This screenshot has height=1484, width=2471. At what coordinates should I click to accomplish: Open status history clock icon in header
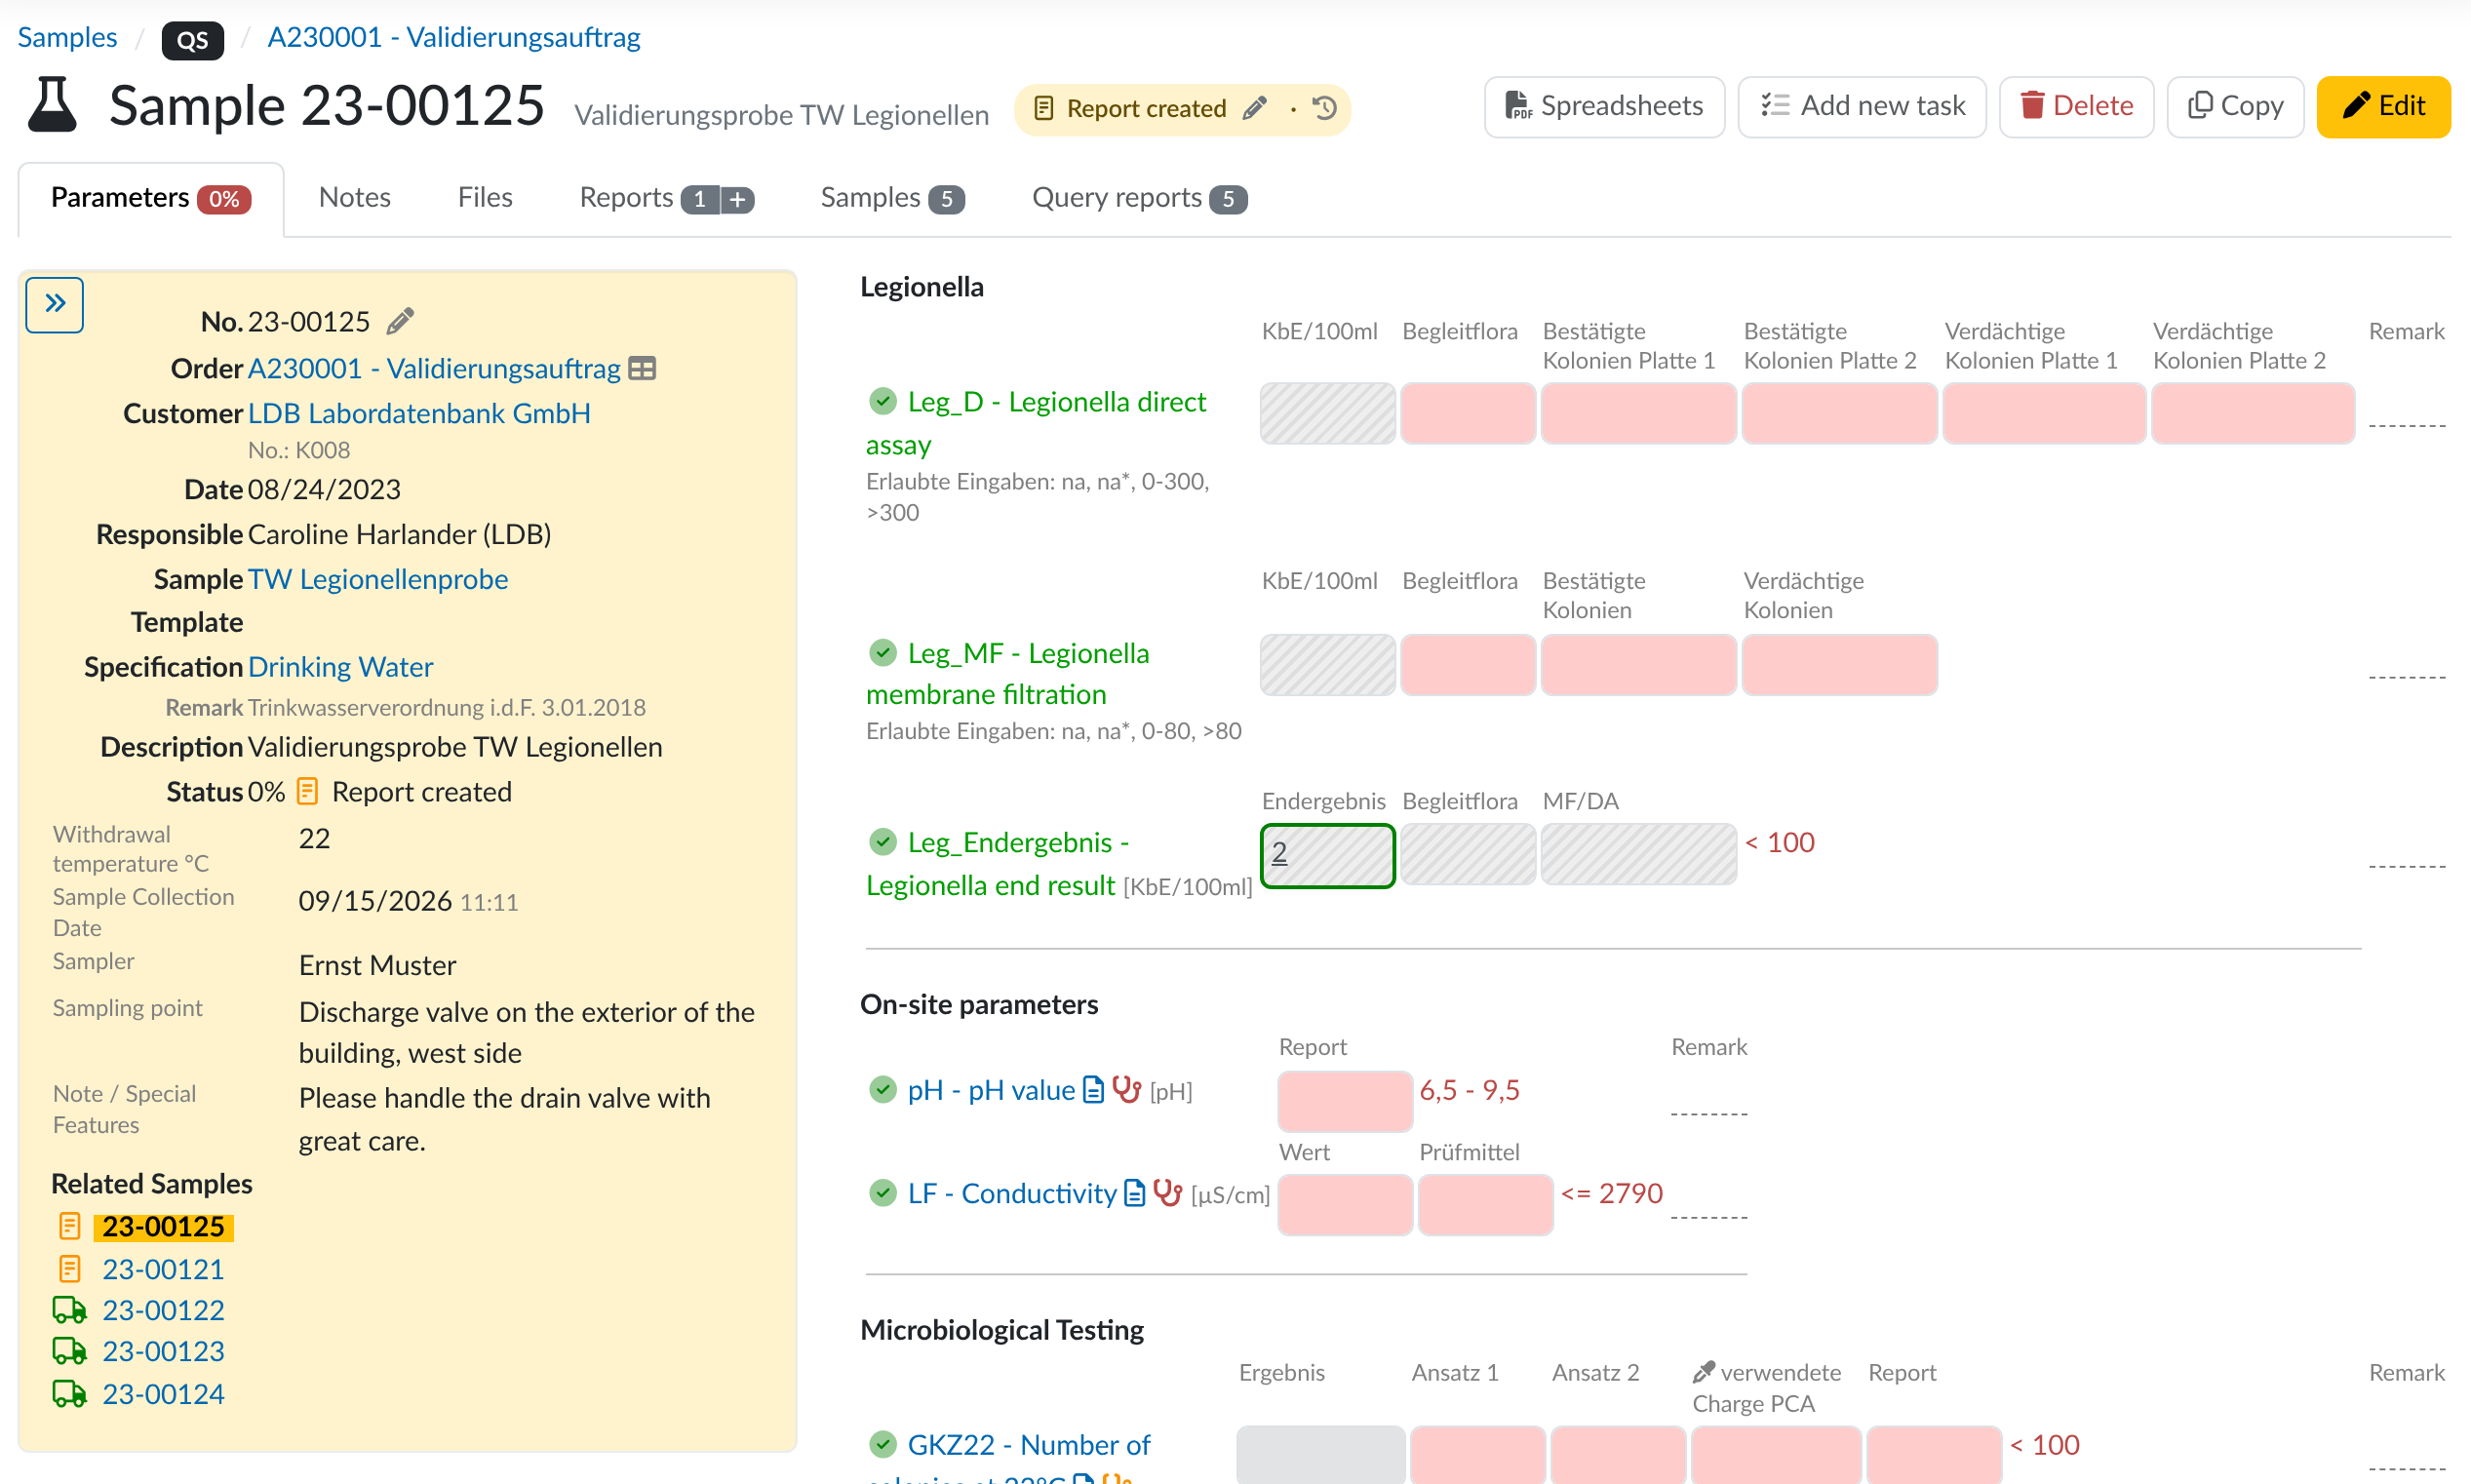(1325, 108)
